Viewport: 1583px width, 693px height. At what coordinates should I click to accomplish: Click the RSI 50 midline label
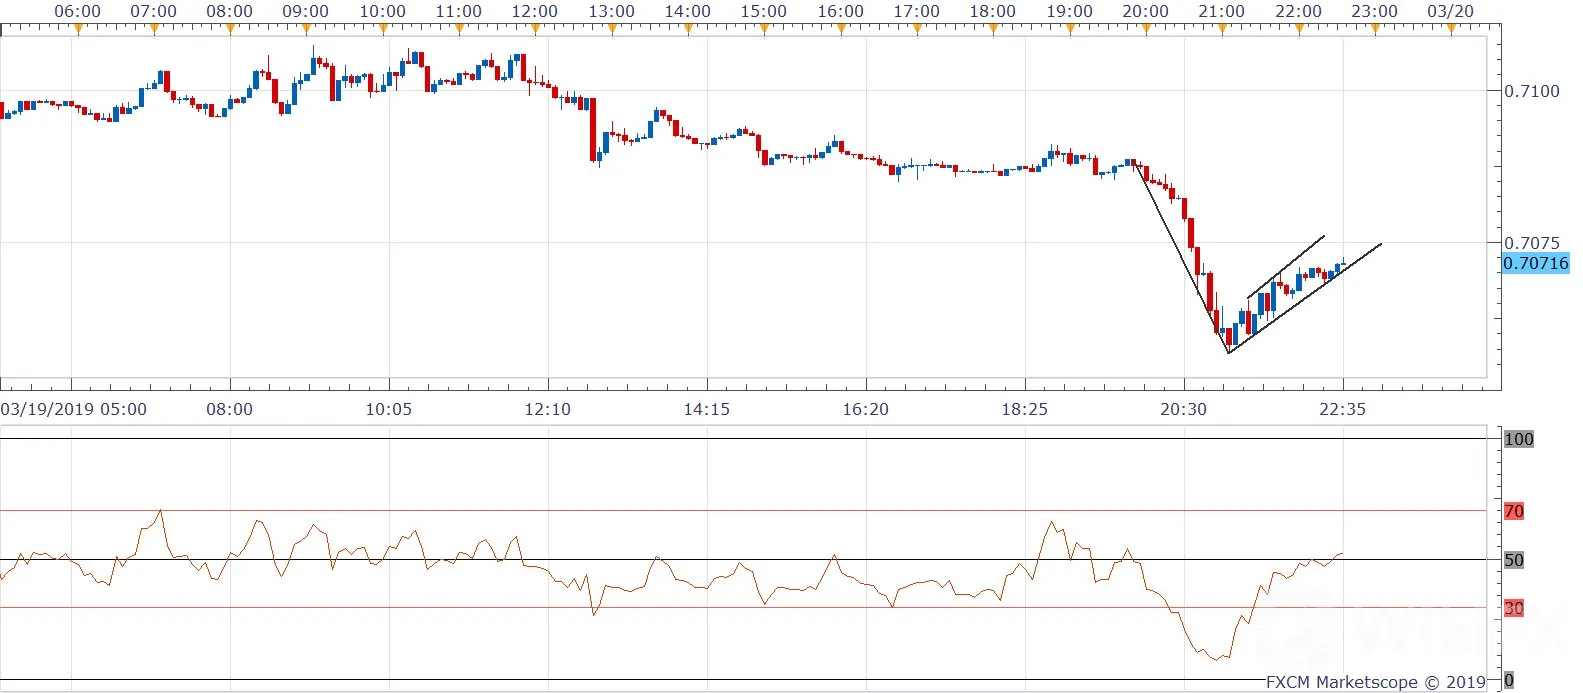pyautogui.click(x=1514, y=560)
